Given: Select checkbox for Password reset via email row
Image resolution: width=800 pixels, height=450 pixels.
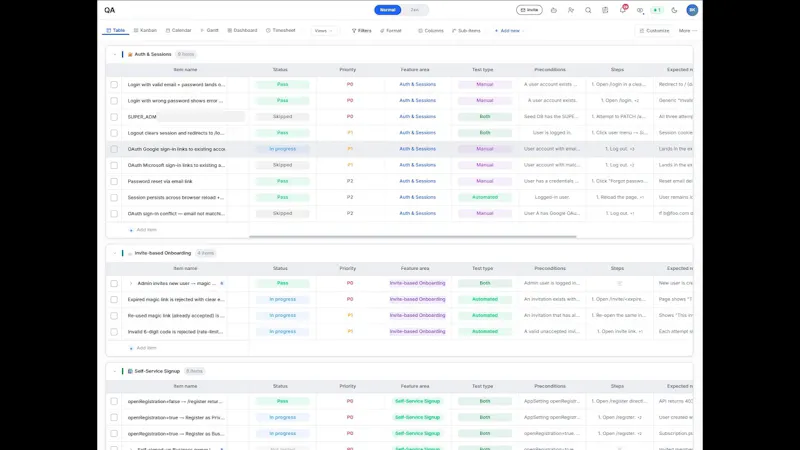Looking at the screenshot, I should 114,182.
